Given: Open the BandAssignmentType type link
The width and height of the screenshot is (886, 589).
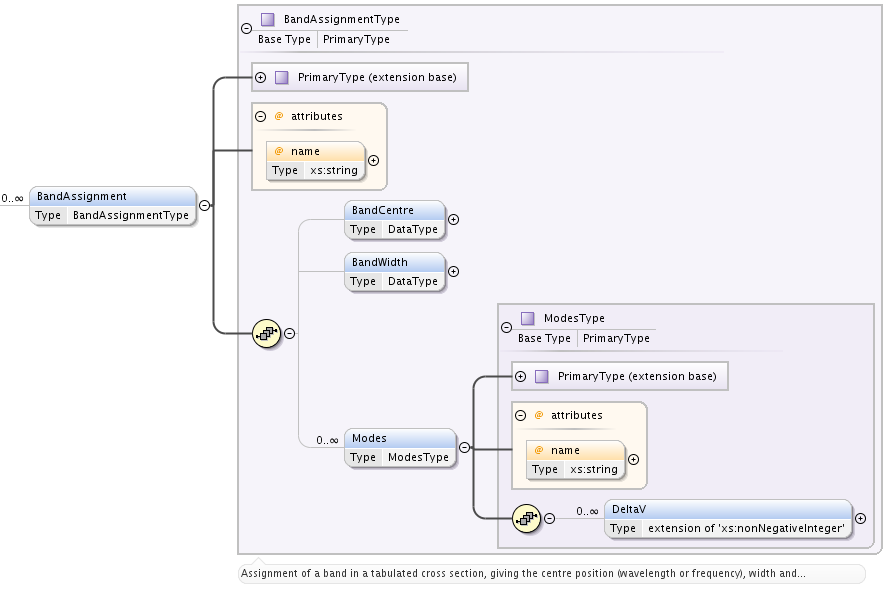Looking at the screenshot, I should click(131, 215).
